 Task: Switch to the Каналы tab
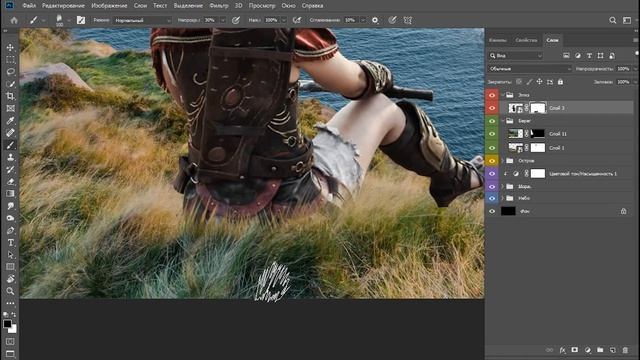click(498, 40)
